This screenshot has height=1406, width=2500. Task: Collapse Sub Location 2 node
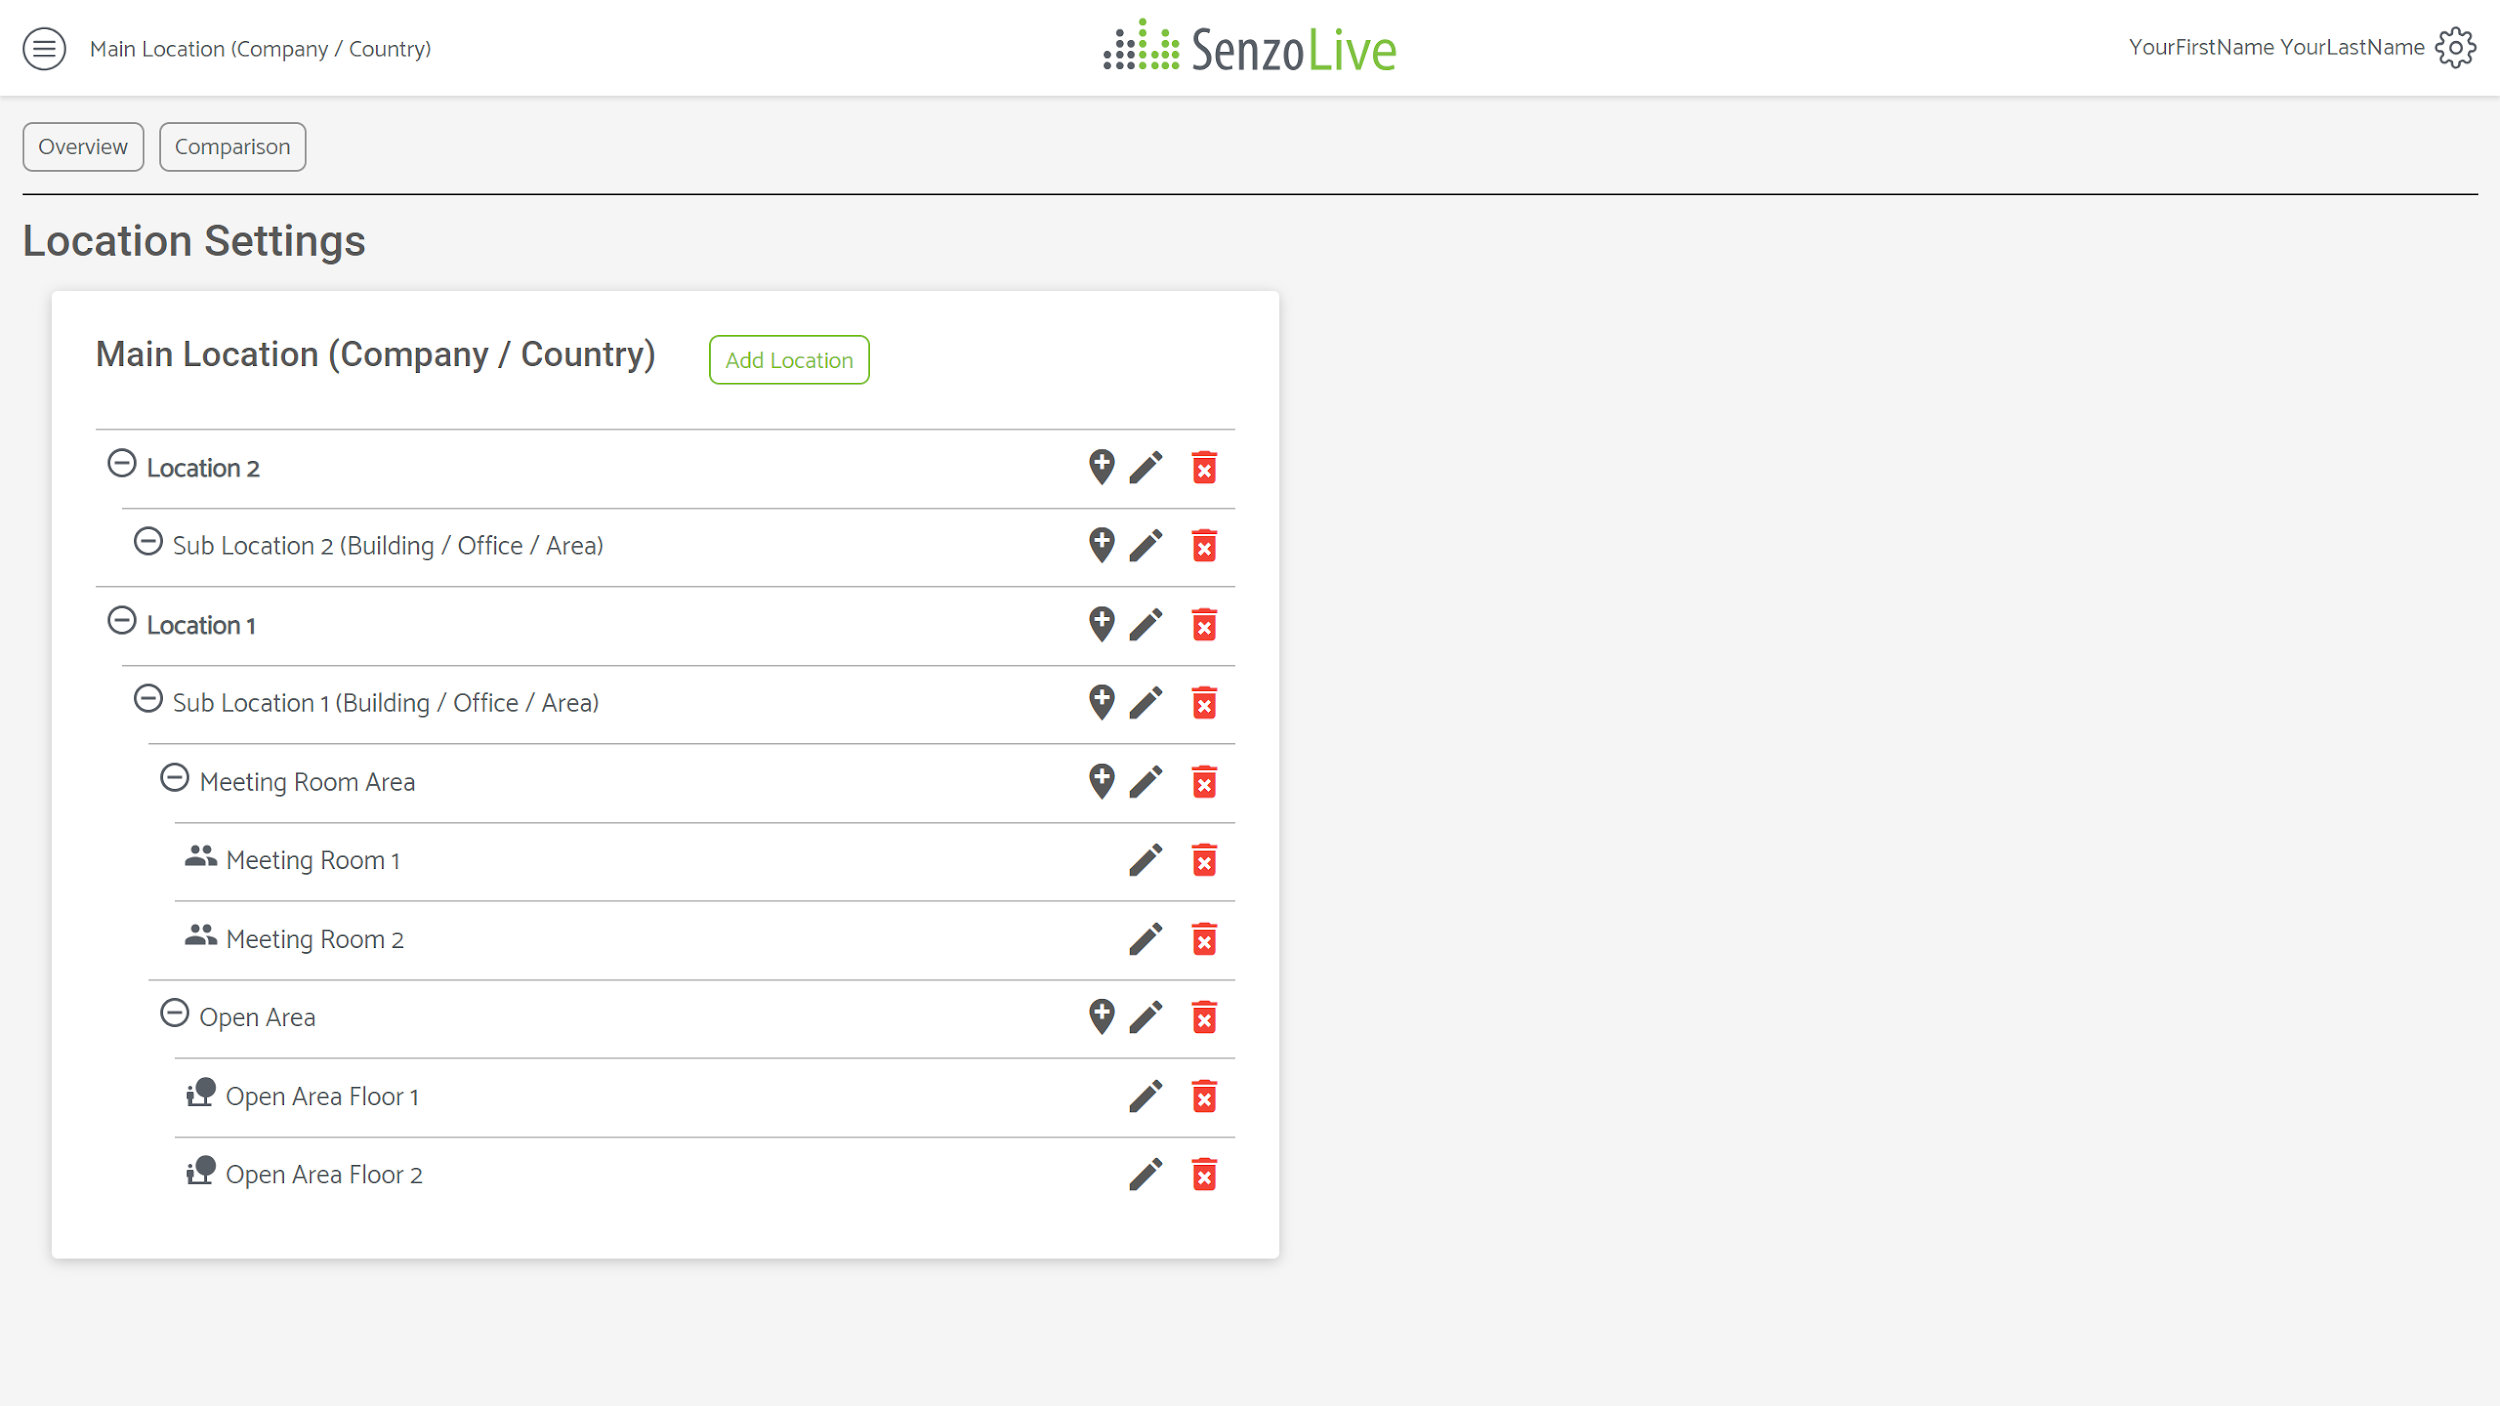[x=148, y=541]
